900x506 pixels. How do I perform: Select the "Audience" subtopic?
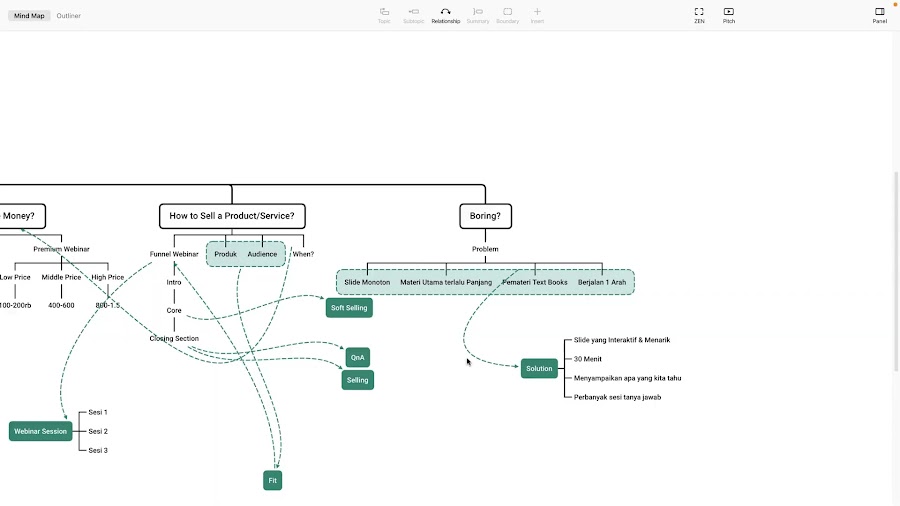(x=262, y=254)
